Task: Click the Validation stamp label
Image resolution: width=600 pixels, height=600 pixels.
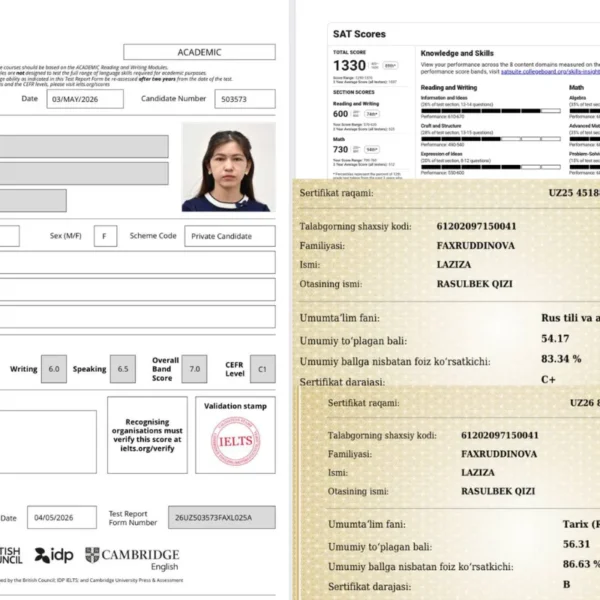Action: (235, 406)
